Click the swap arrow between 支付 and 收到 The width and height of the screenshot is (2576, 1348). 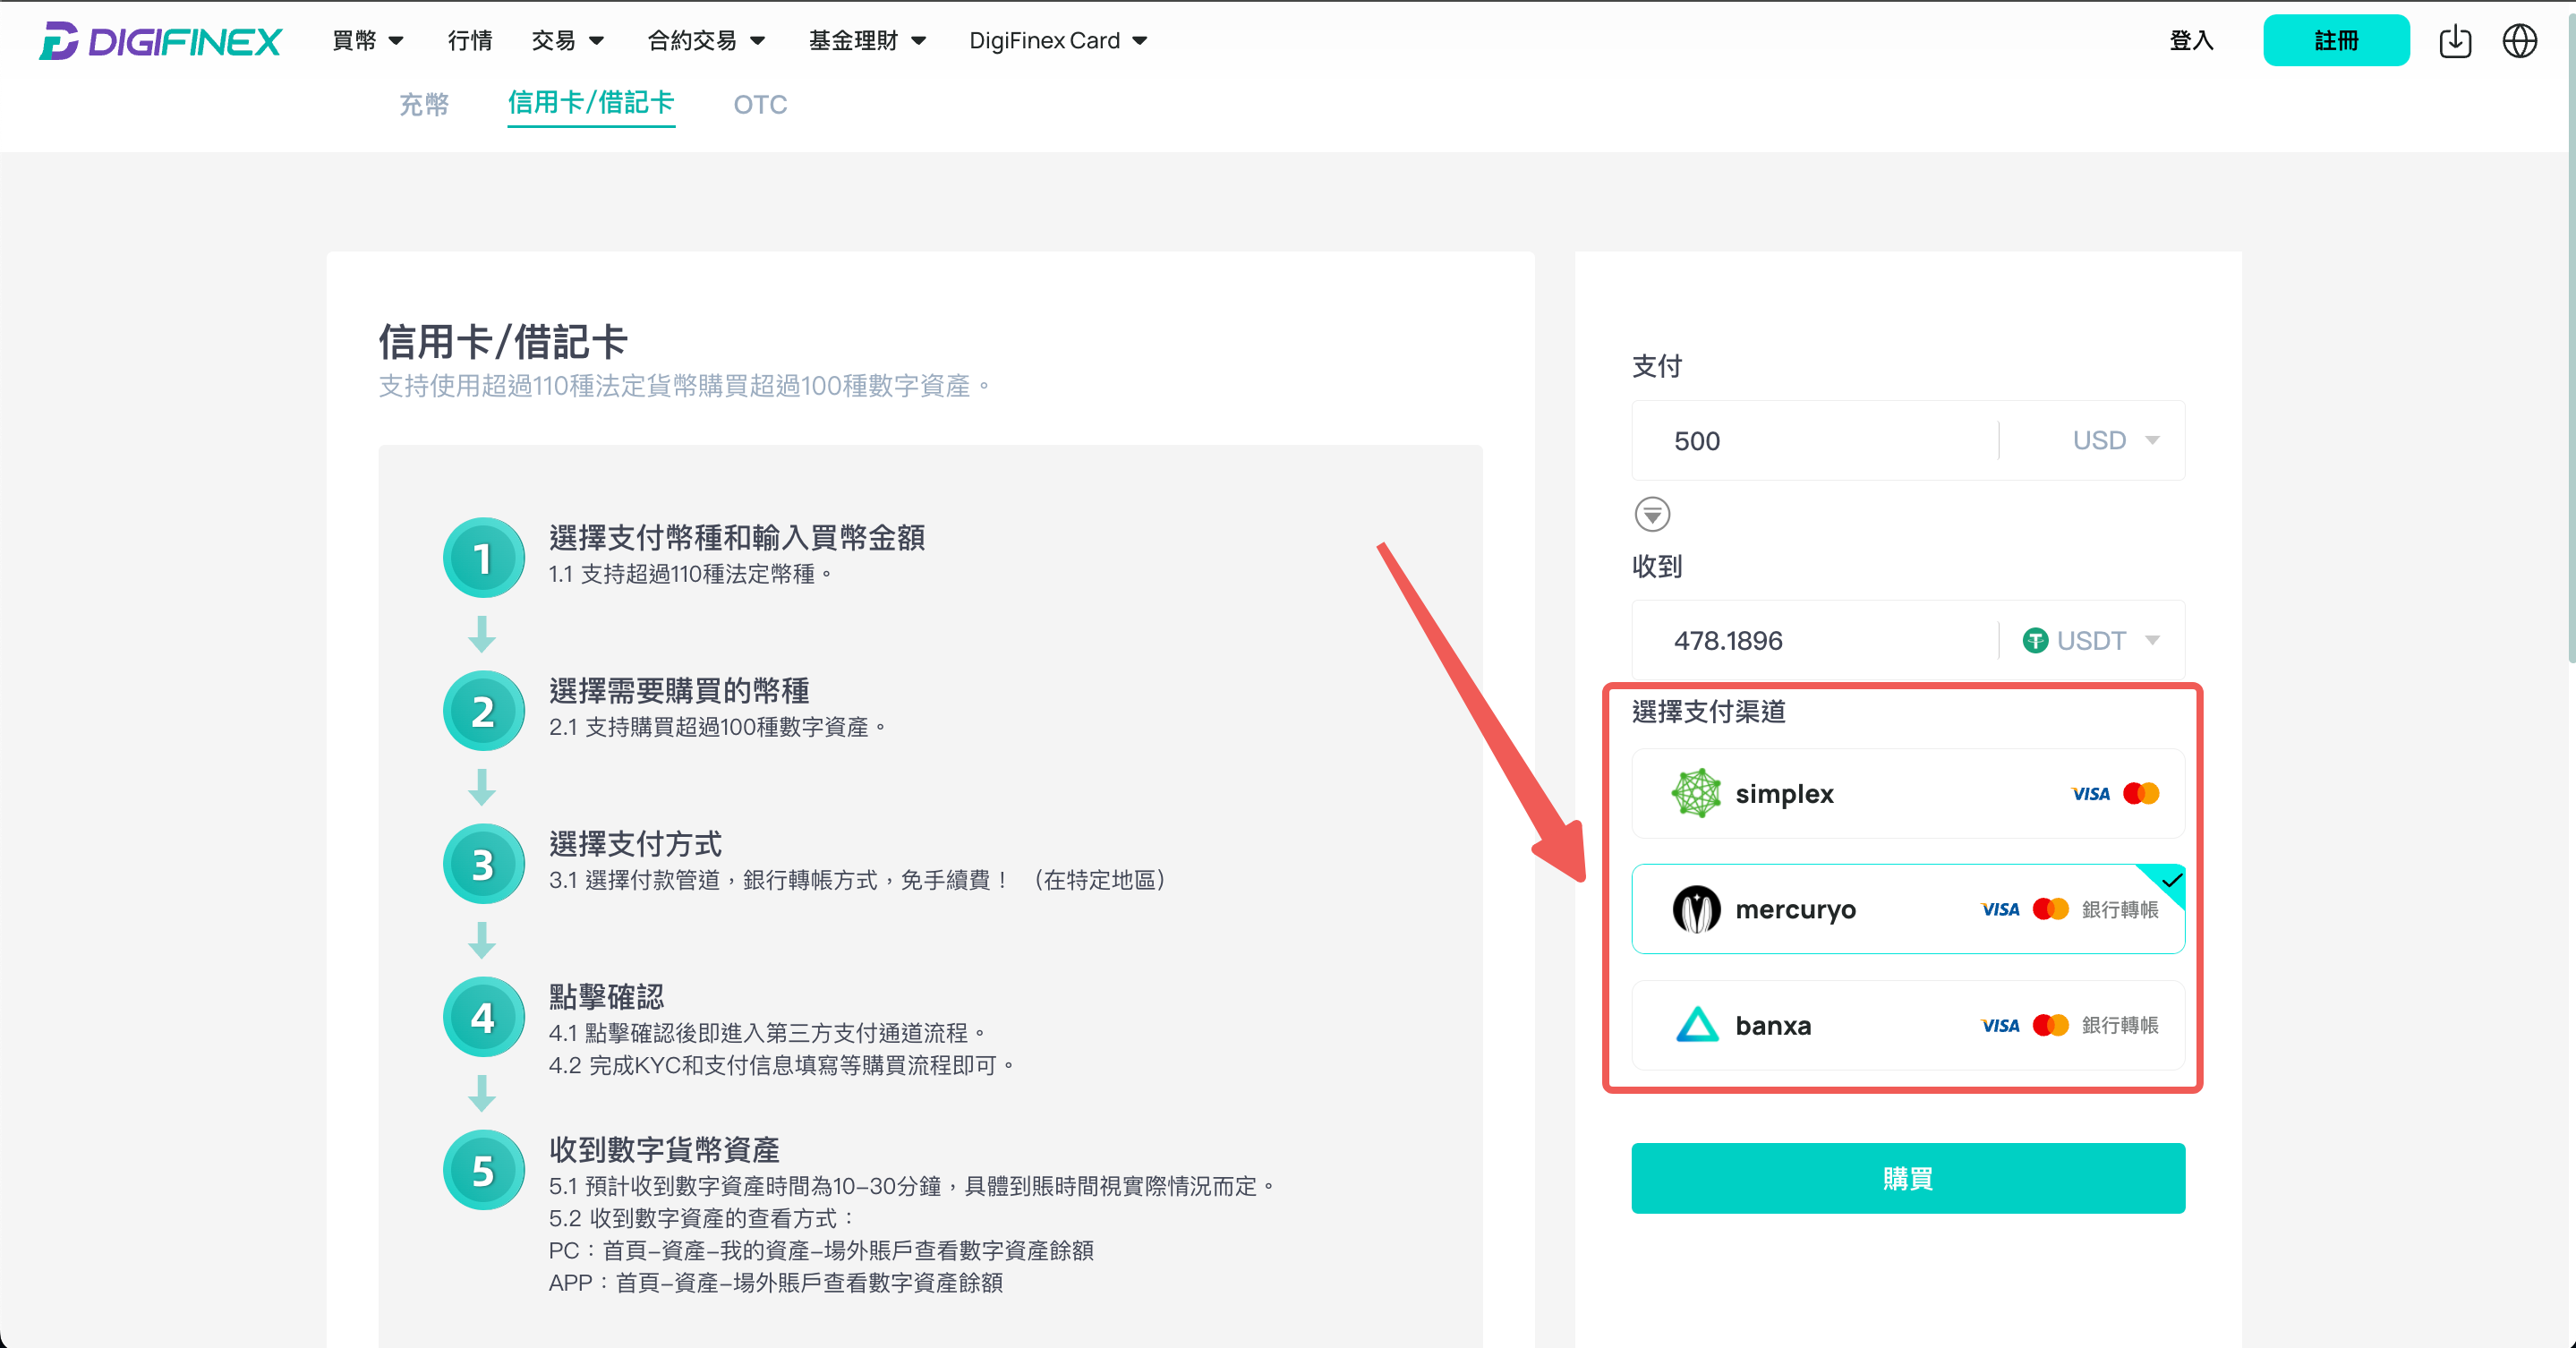point(1652,514)
